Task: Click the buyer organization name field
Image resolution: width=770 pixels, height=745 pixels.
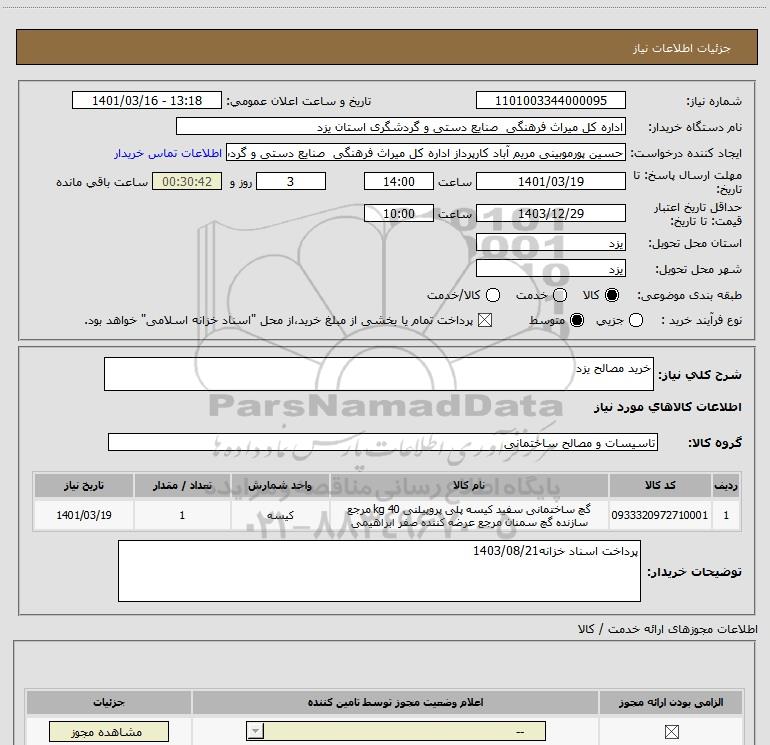Action: (401, 127)
